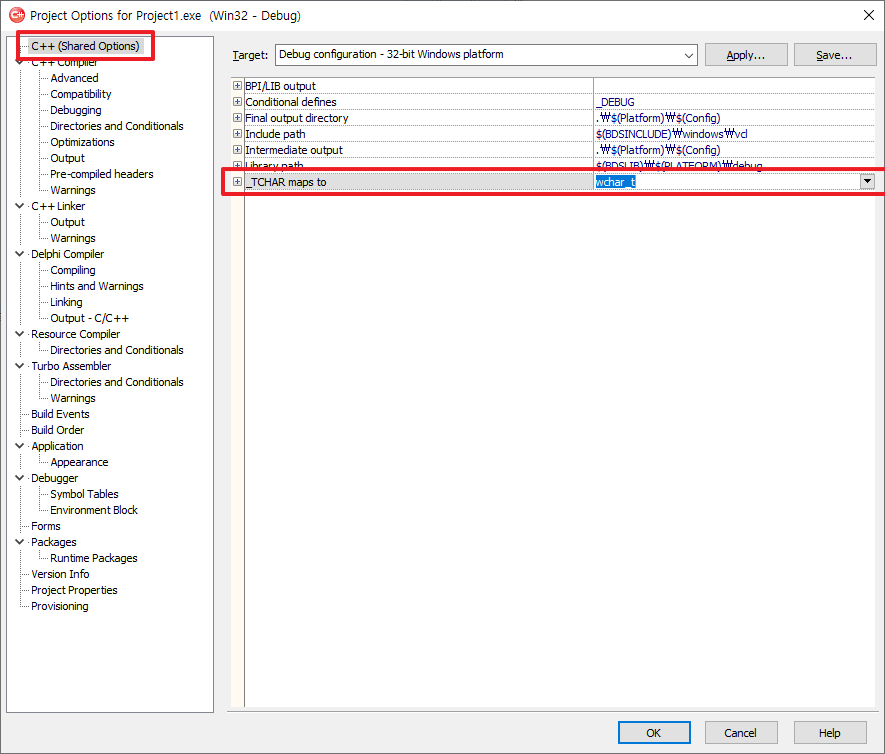Viewport: 885px width, 754px height.
Task: Collapse the Debugger node
Action: coord(20,478)
